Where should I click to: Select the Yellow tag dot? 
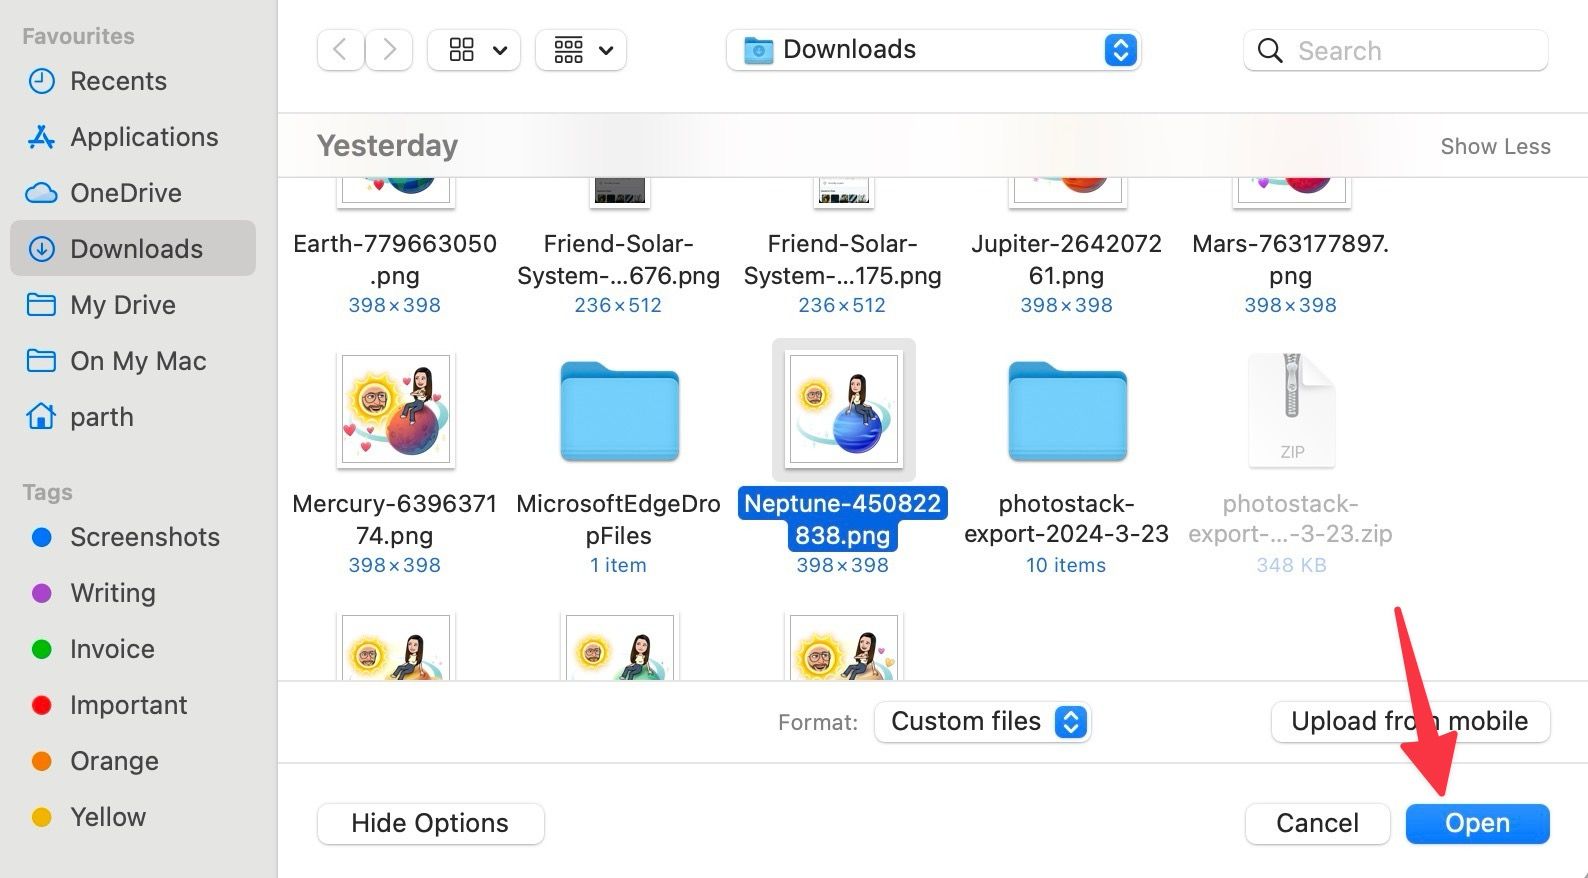42,818
